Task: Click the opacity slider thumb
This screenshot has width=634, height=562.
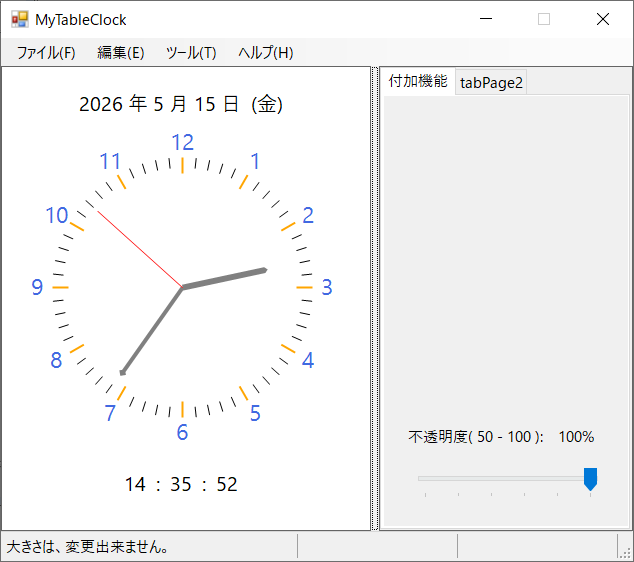Action: pyautogui.click(x=590, y=479)
